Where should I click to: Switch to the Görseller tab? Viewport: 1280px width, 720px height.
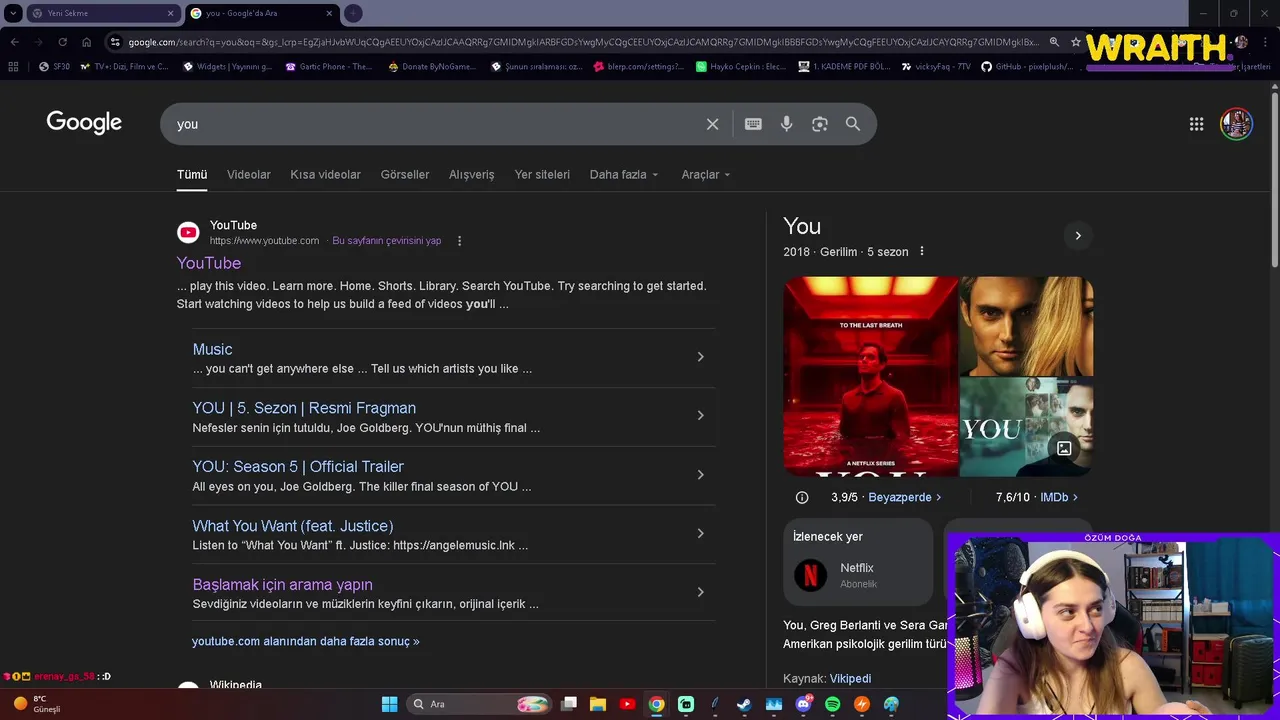click(405, 174)
